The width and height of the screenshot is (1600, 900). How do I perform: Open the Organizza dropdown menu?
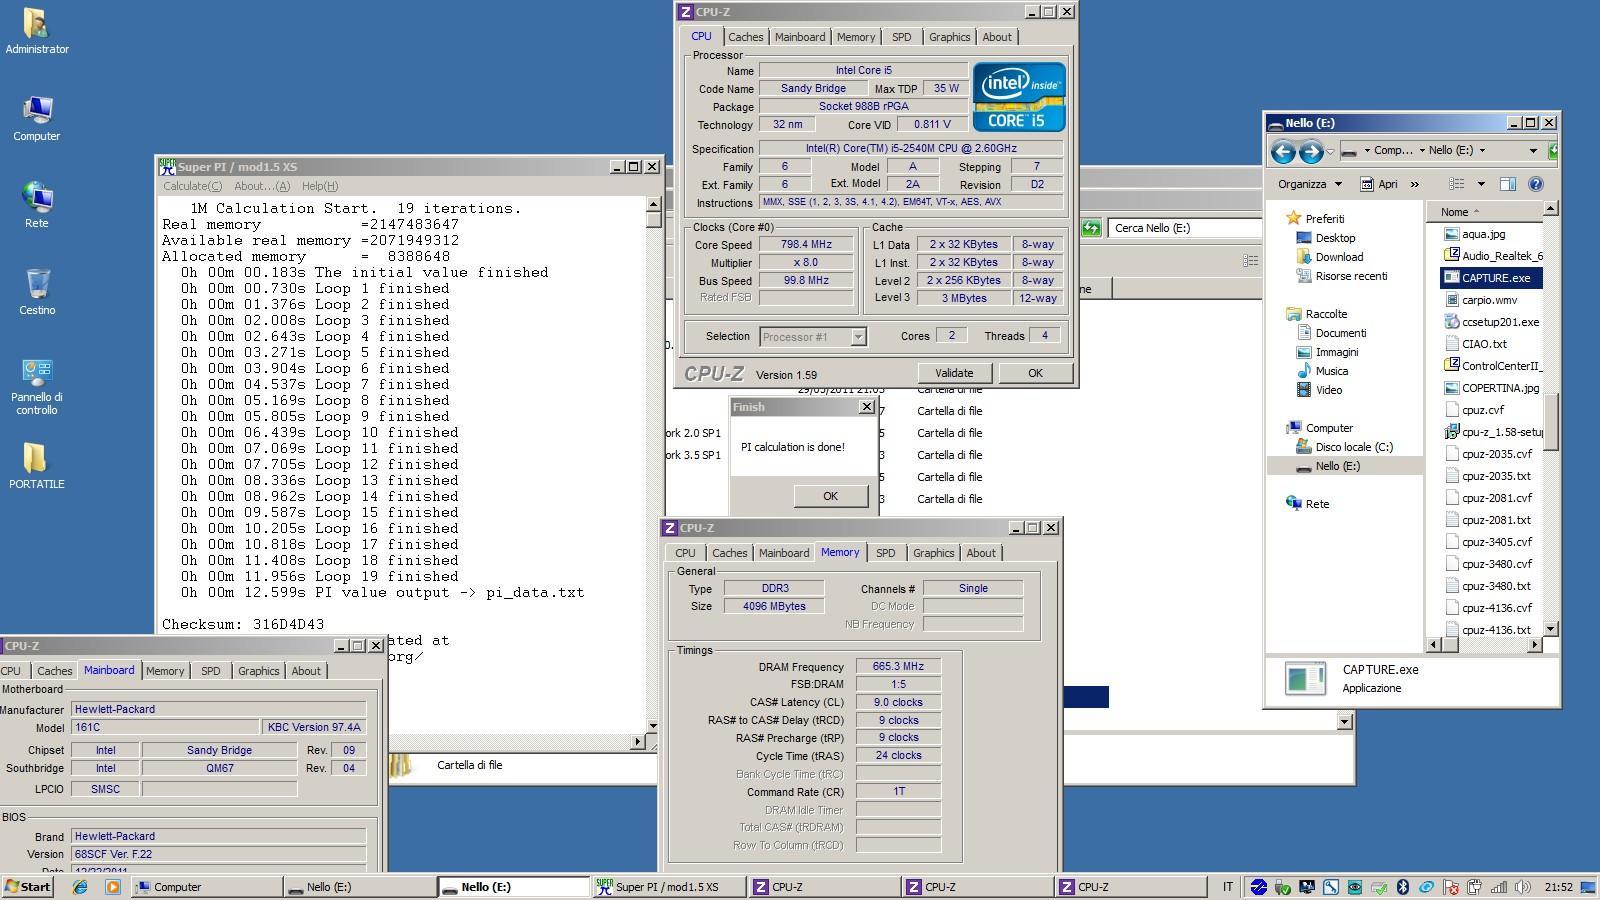click(x=1309, y=184)
